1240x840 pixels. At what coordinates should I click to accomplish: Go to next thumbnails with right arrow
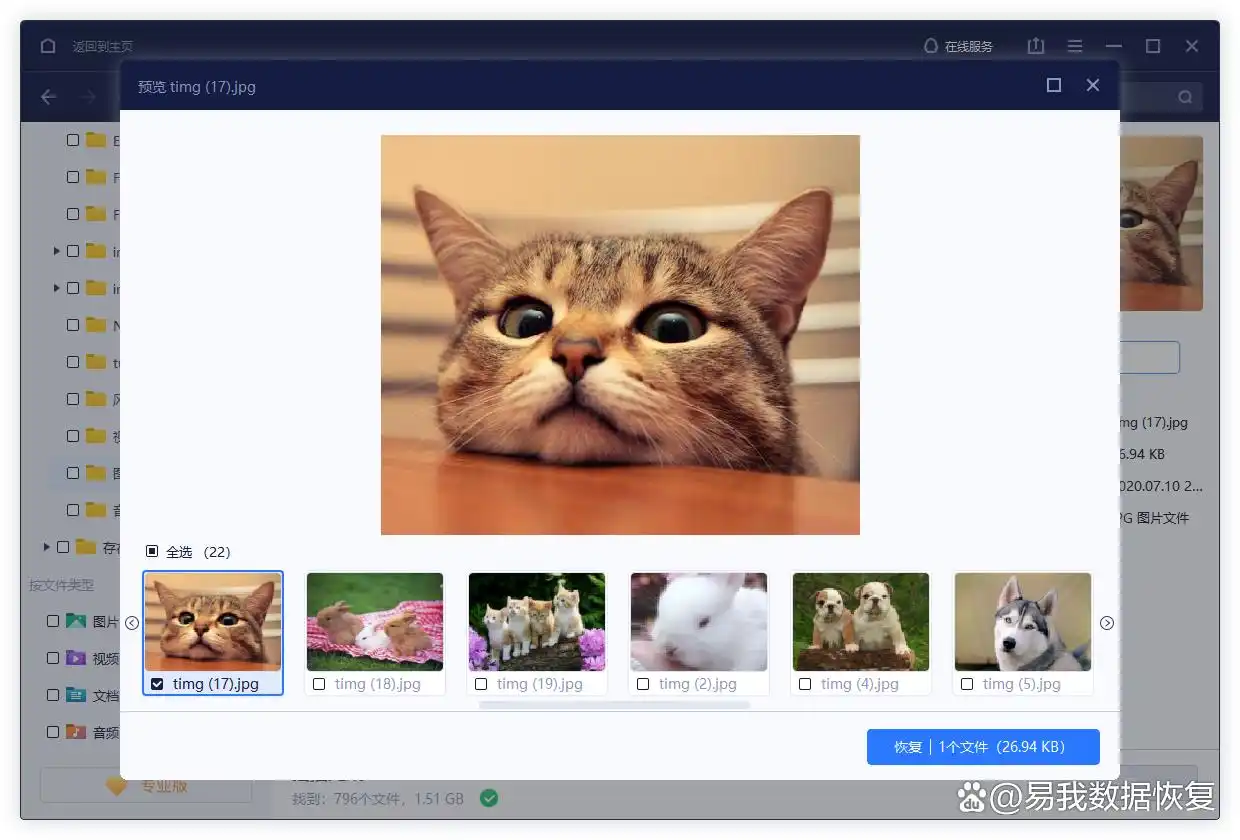tap(1107, 623)
